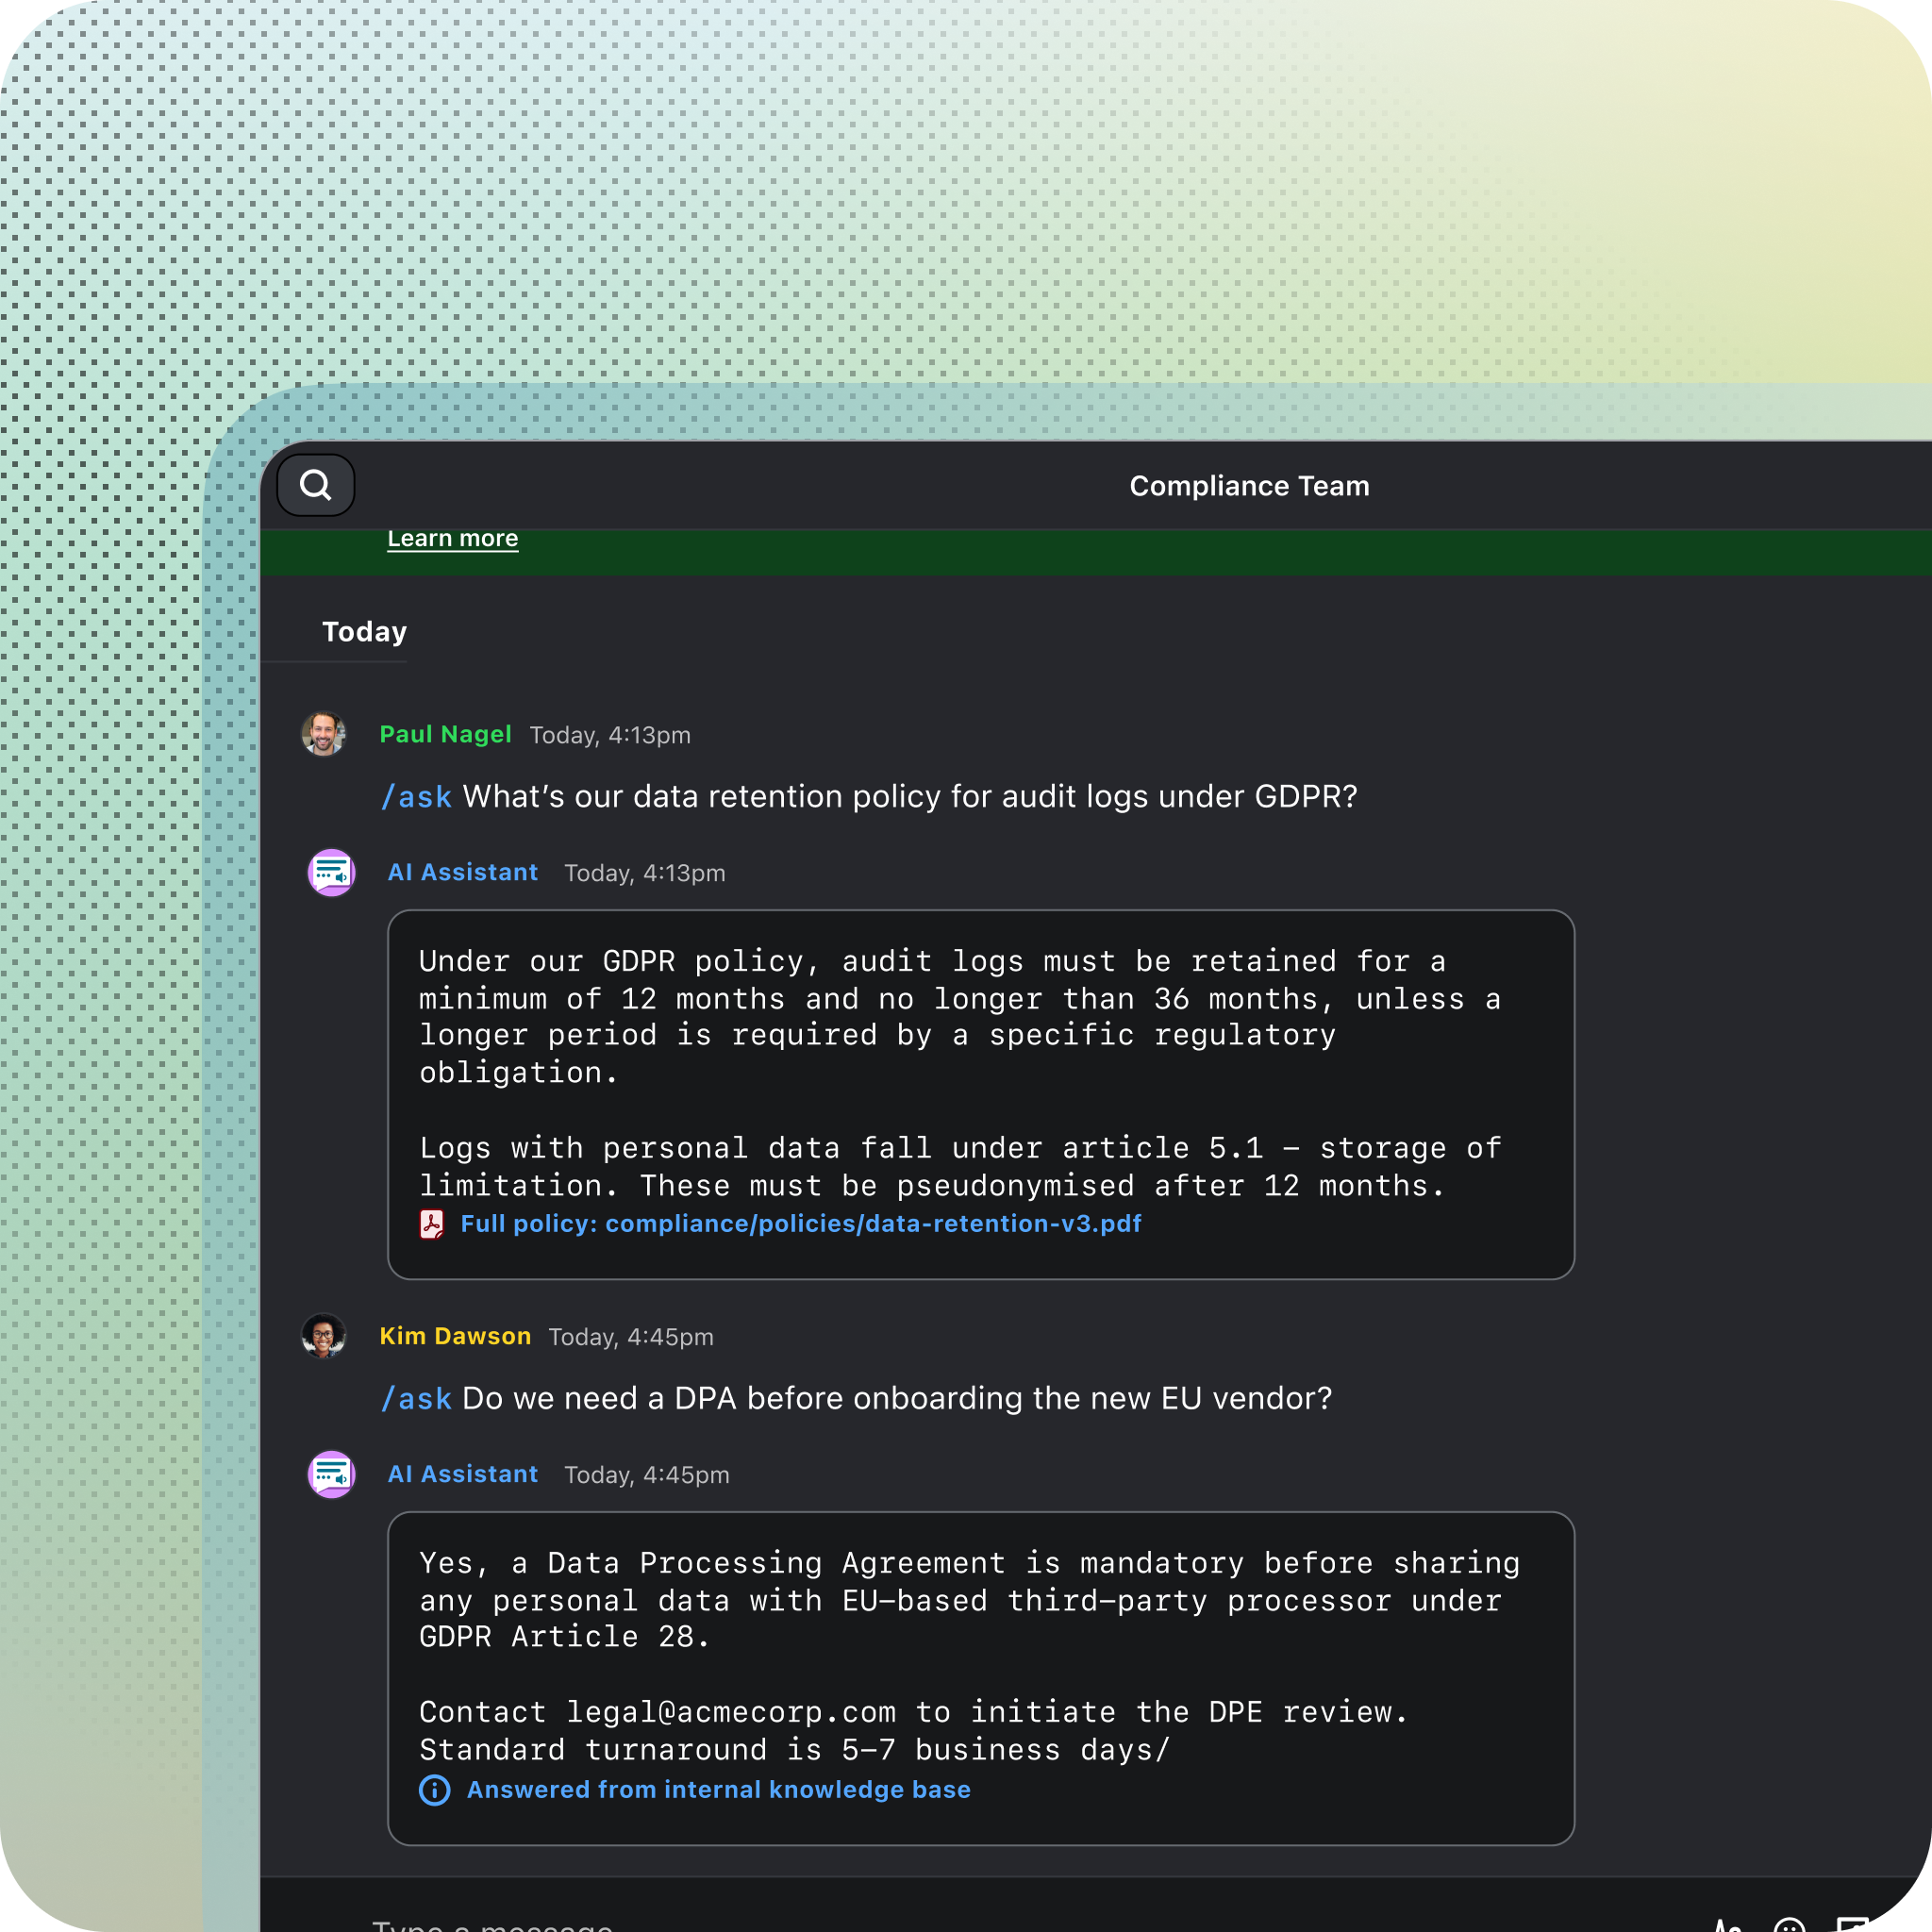Open the Learn more link
1932x1932 pixels.
point(452,538)
